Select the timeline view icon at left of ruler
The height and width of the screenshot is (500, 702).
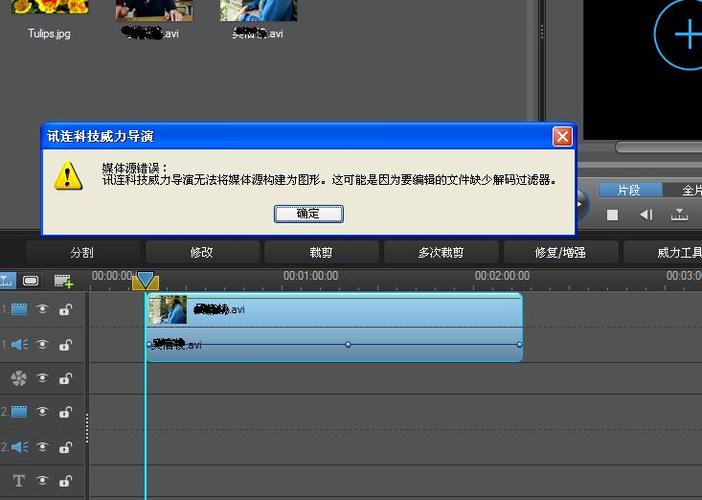pyautogui.click(x=7, y=281)
